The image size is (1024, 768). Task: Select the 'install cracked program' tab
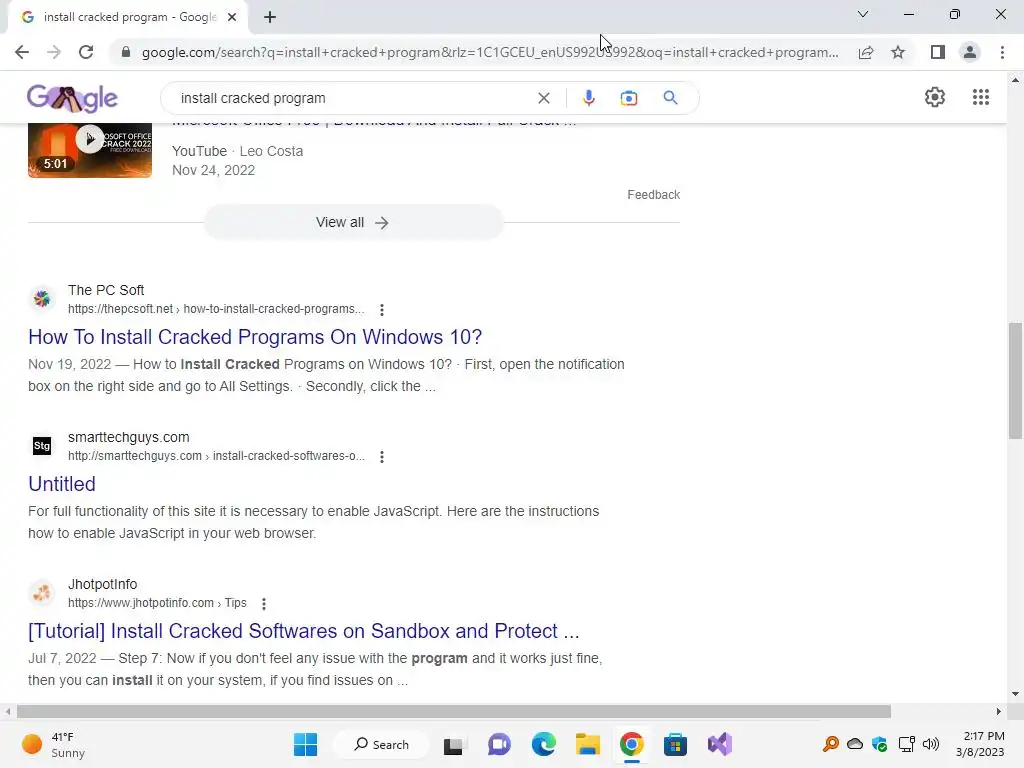coord(128,17)
